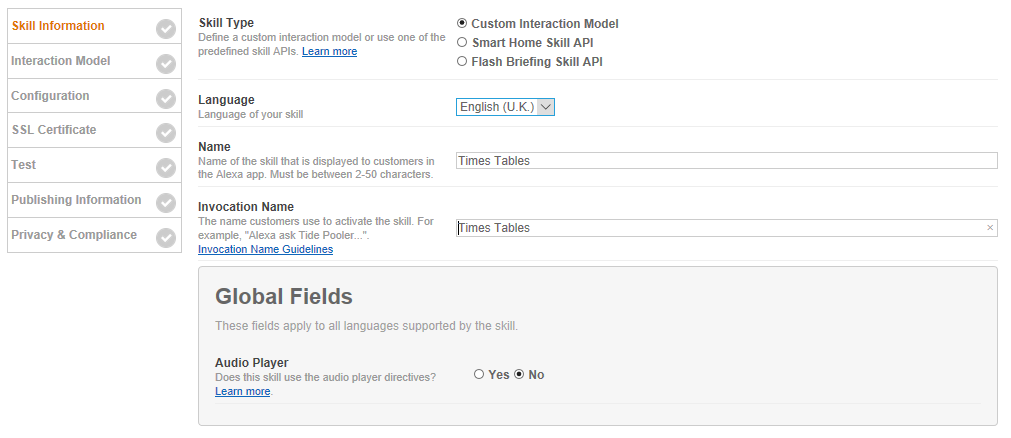Screen dimensions: 1011x438
Task: Clear the Invocation Name field with the x icon
Action: pos(990,228)
